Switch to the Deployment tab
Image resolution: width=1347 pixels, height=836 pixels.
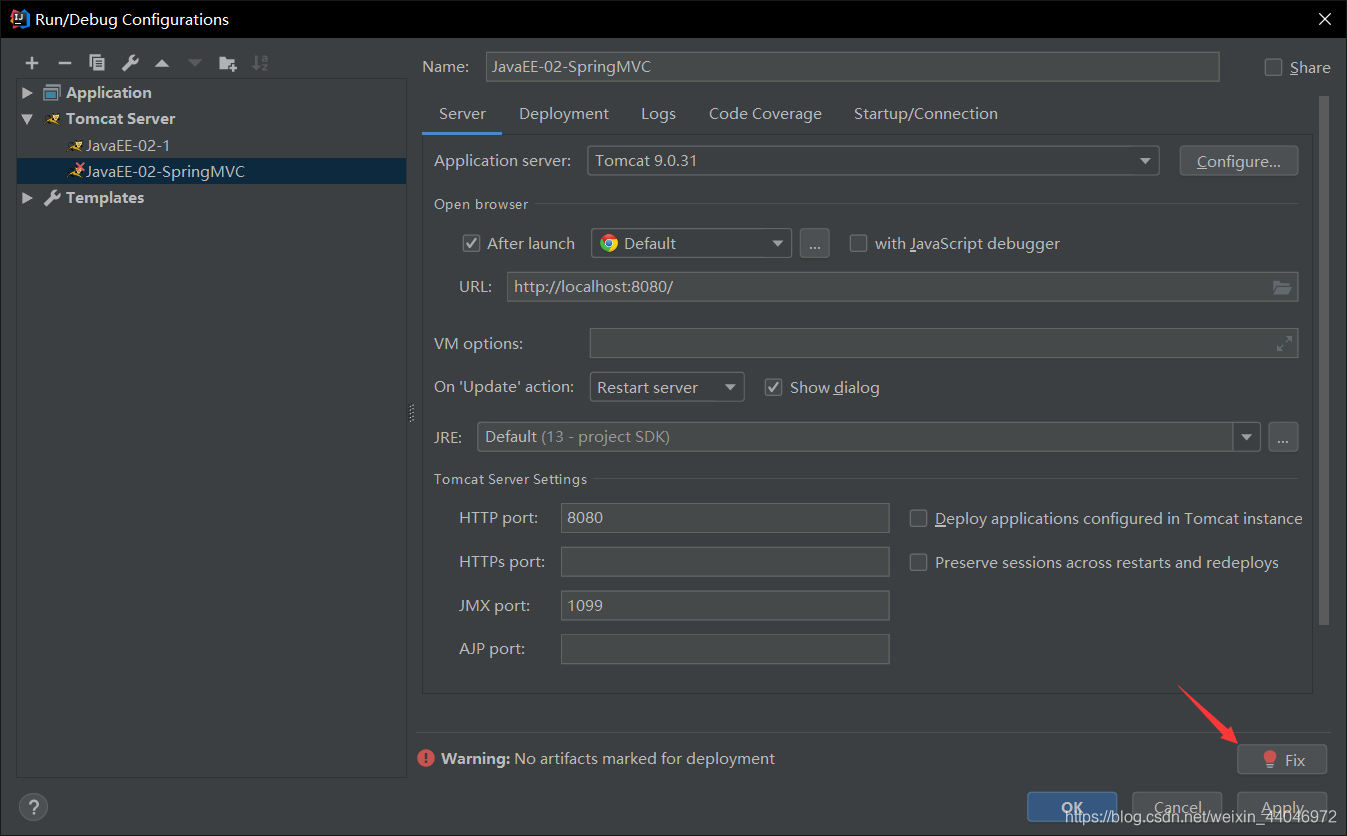coord(564,114)
